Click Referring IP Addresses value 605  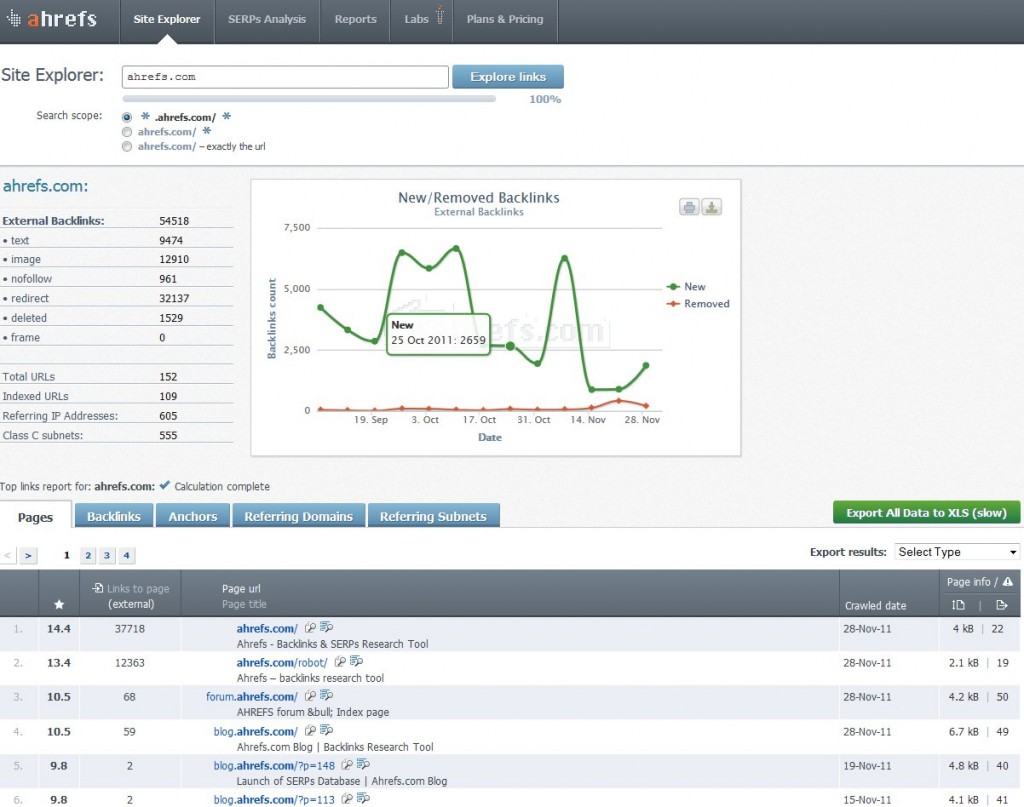(x=168, y=415)
